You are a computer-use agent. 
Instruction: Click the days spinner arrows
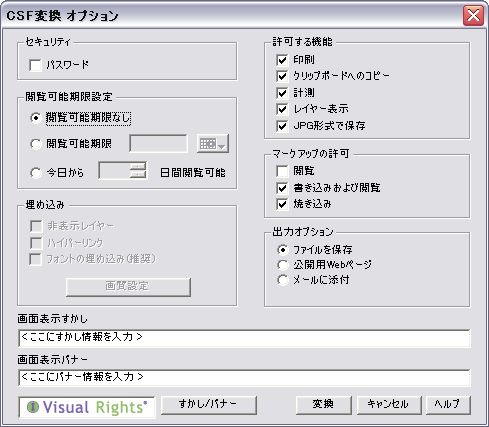point(138,170)
